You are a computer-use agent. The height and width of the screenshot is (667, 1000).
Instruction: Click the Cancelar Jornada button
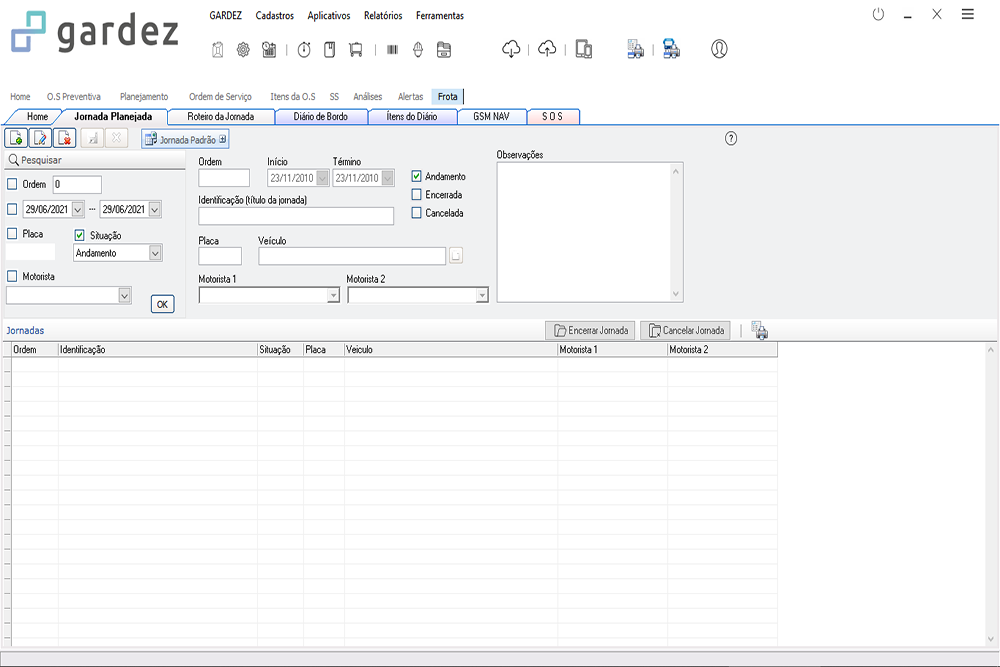(685, 330)
